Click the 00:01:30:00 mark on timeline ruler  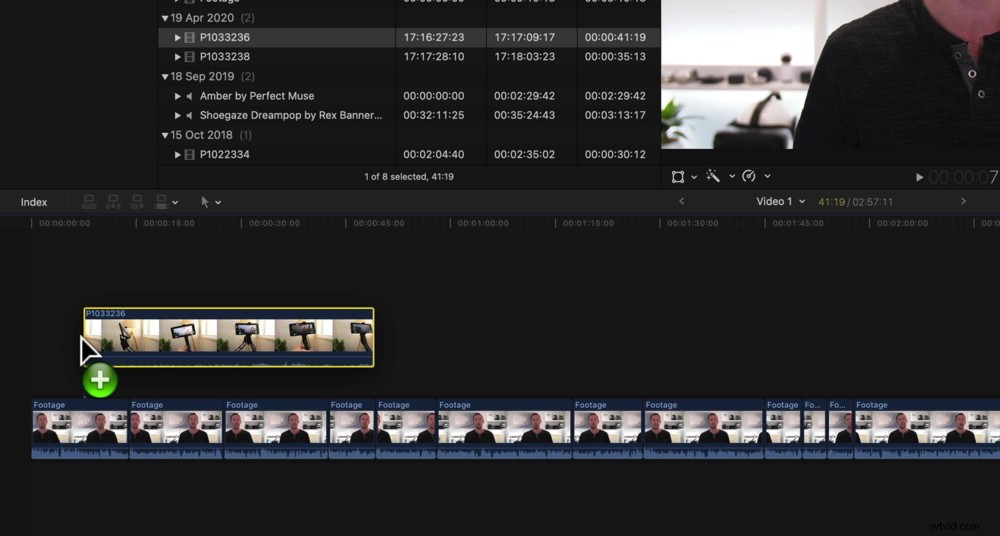tap(693, 224)
